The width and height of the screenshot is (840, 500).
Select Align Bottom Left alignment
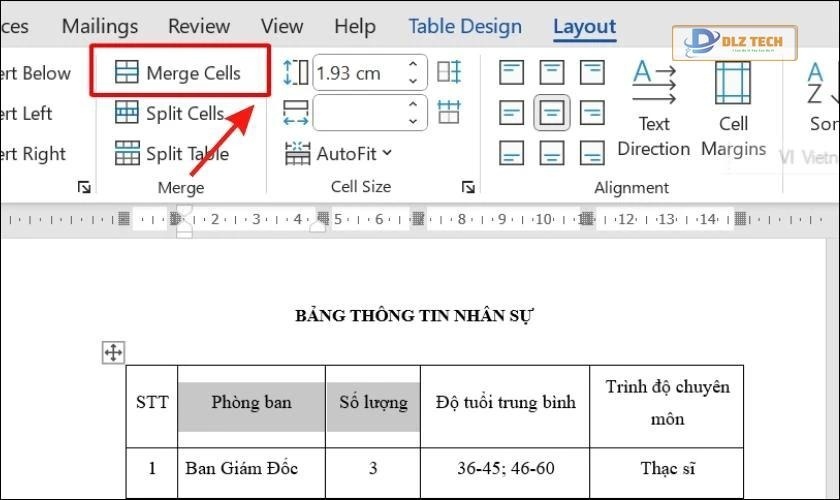511,153
